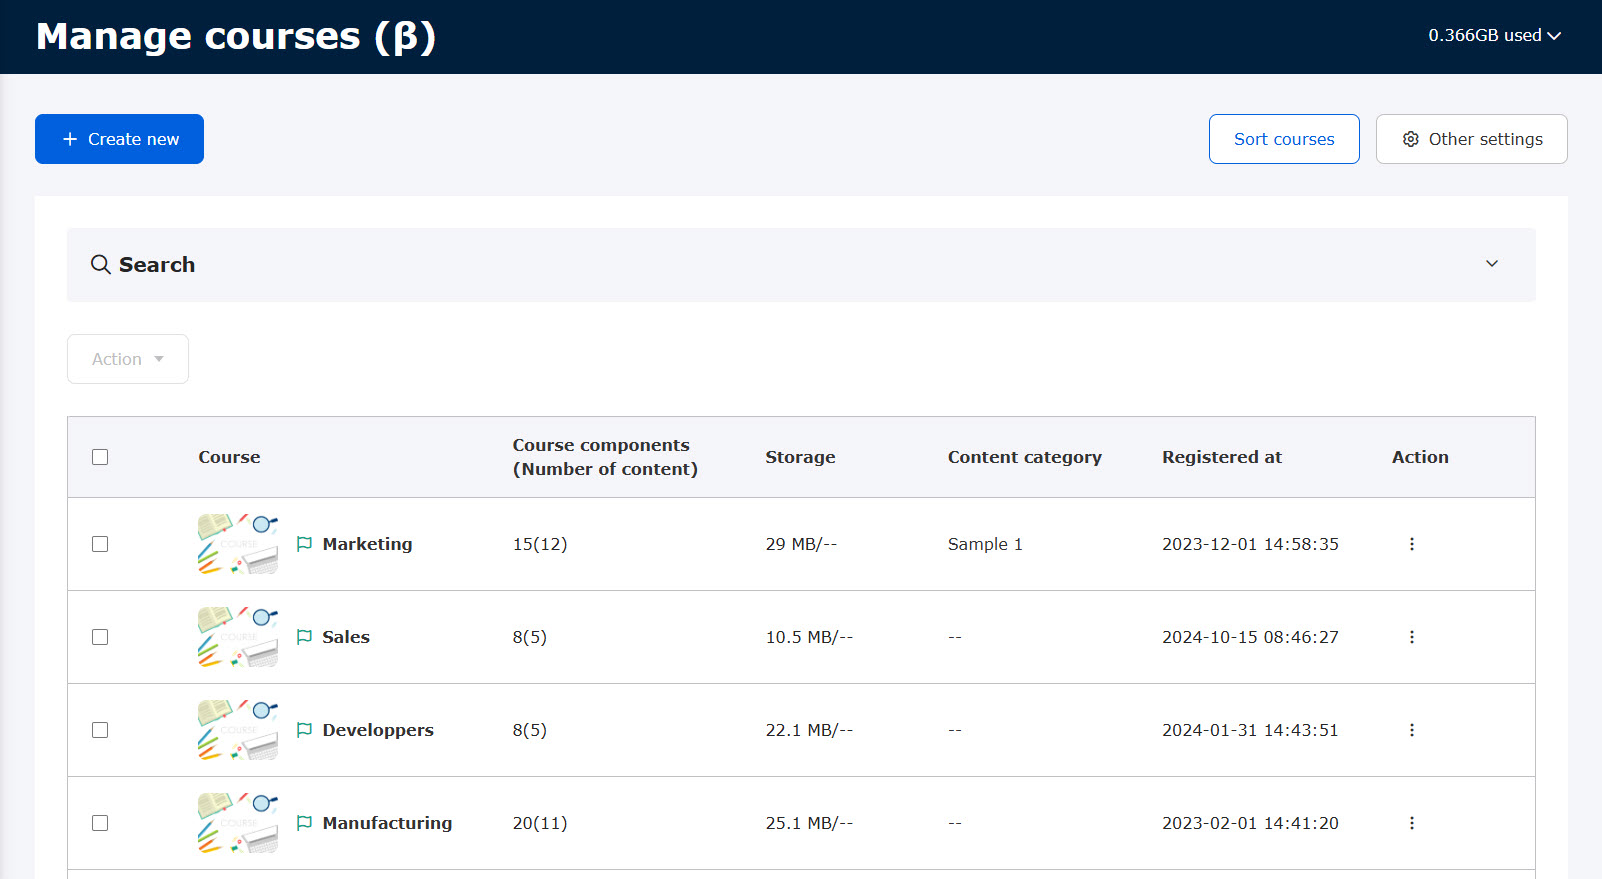Screen dimensions: 1602x879
Task: Select the Sales course checkbox
Action: [x=100, y=637]
